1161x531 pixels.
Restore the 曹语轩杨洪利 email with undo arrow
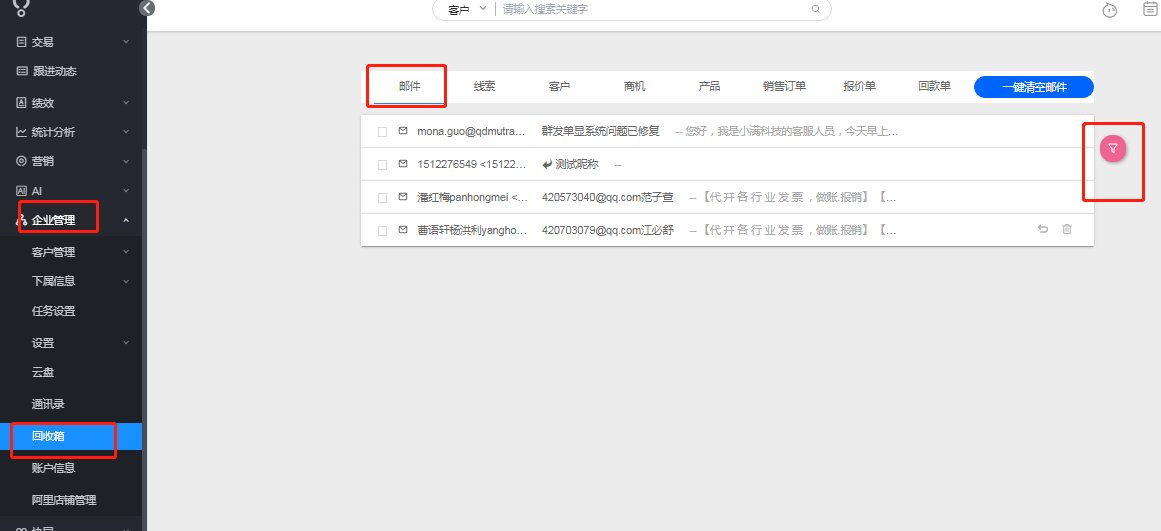pyautogui.click(x=1043, y=230)
